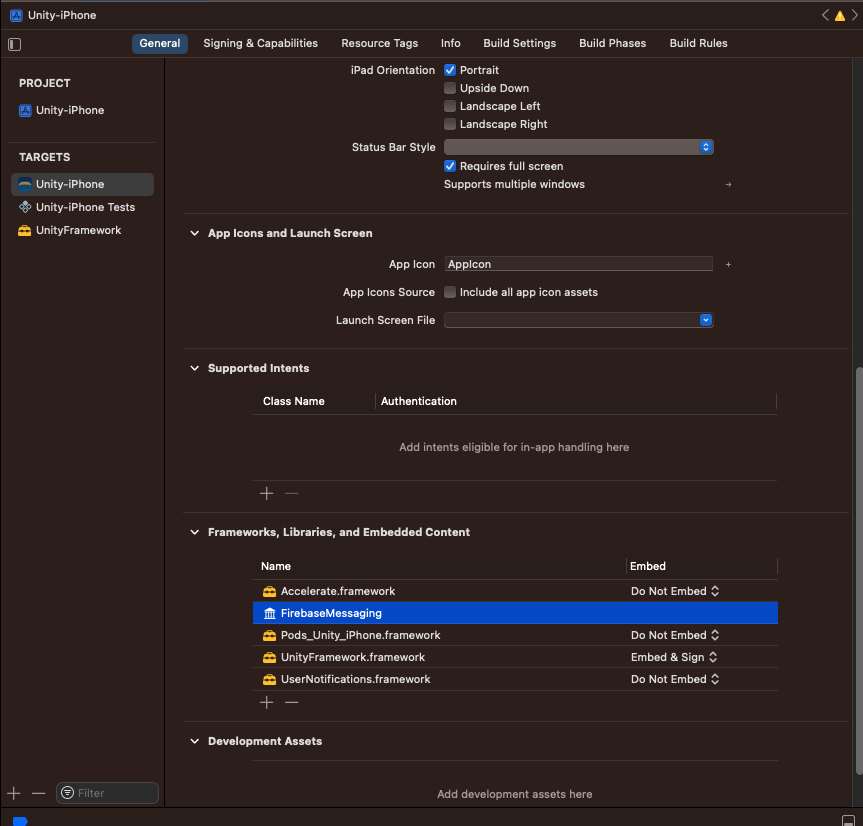Click minus icon under Frameworks list
The width and height of the screenshot is (863, 826).
(291, 703)
